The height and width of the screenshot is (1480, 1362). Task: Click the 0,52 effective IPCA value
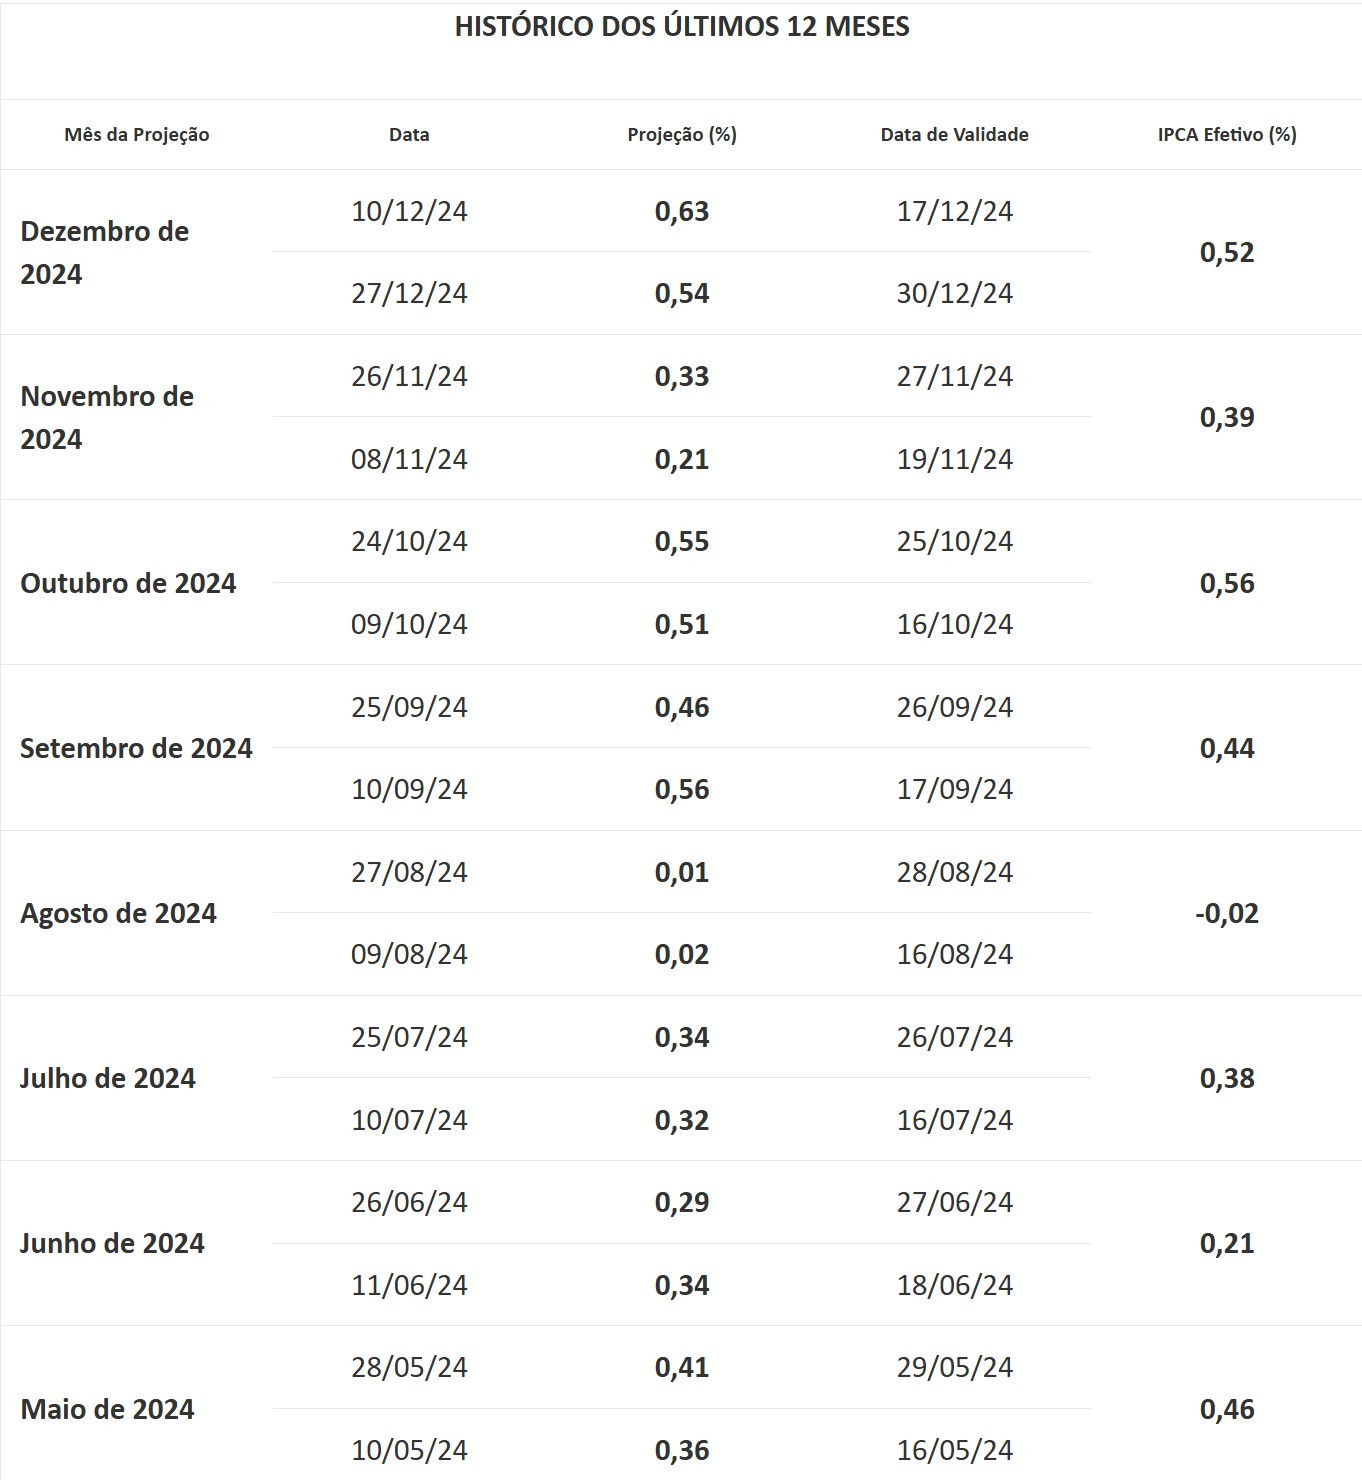tap(1227, 252)
